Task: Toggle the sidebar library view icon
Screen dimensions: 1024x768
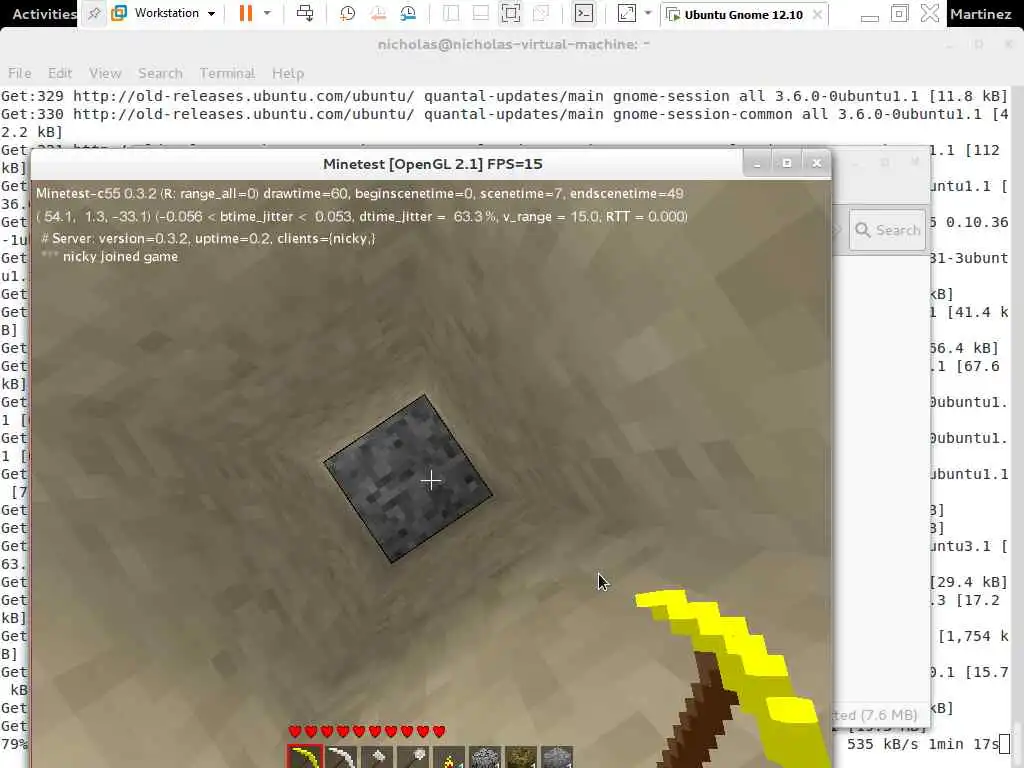Action: click(451, 13)
